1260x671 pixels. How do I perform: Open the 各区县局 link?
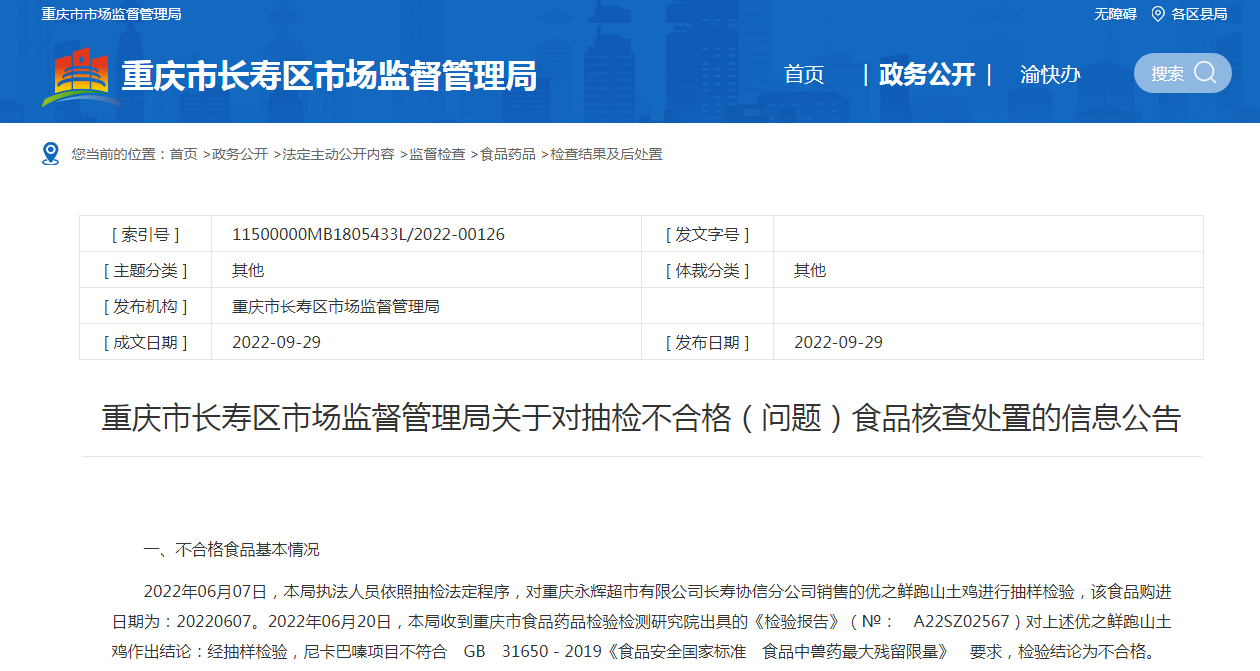pos(1199,14)
